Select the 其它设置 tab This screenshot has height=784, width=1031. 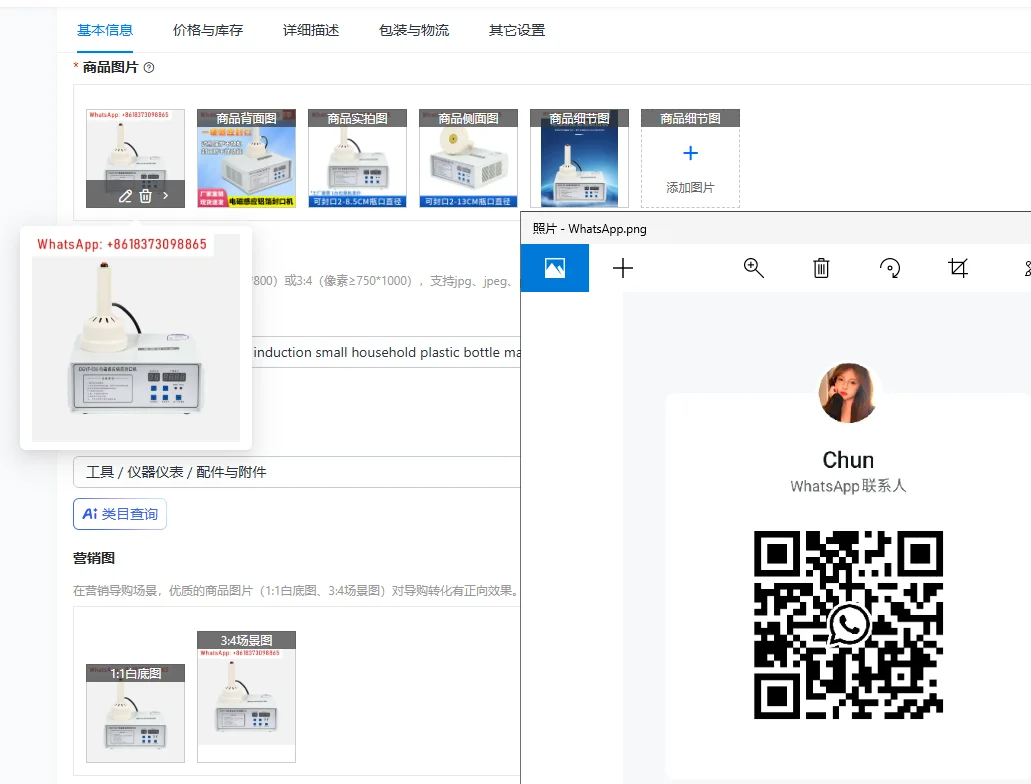517,30
